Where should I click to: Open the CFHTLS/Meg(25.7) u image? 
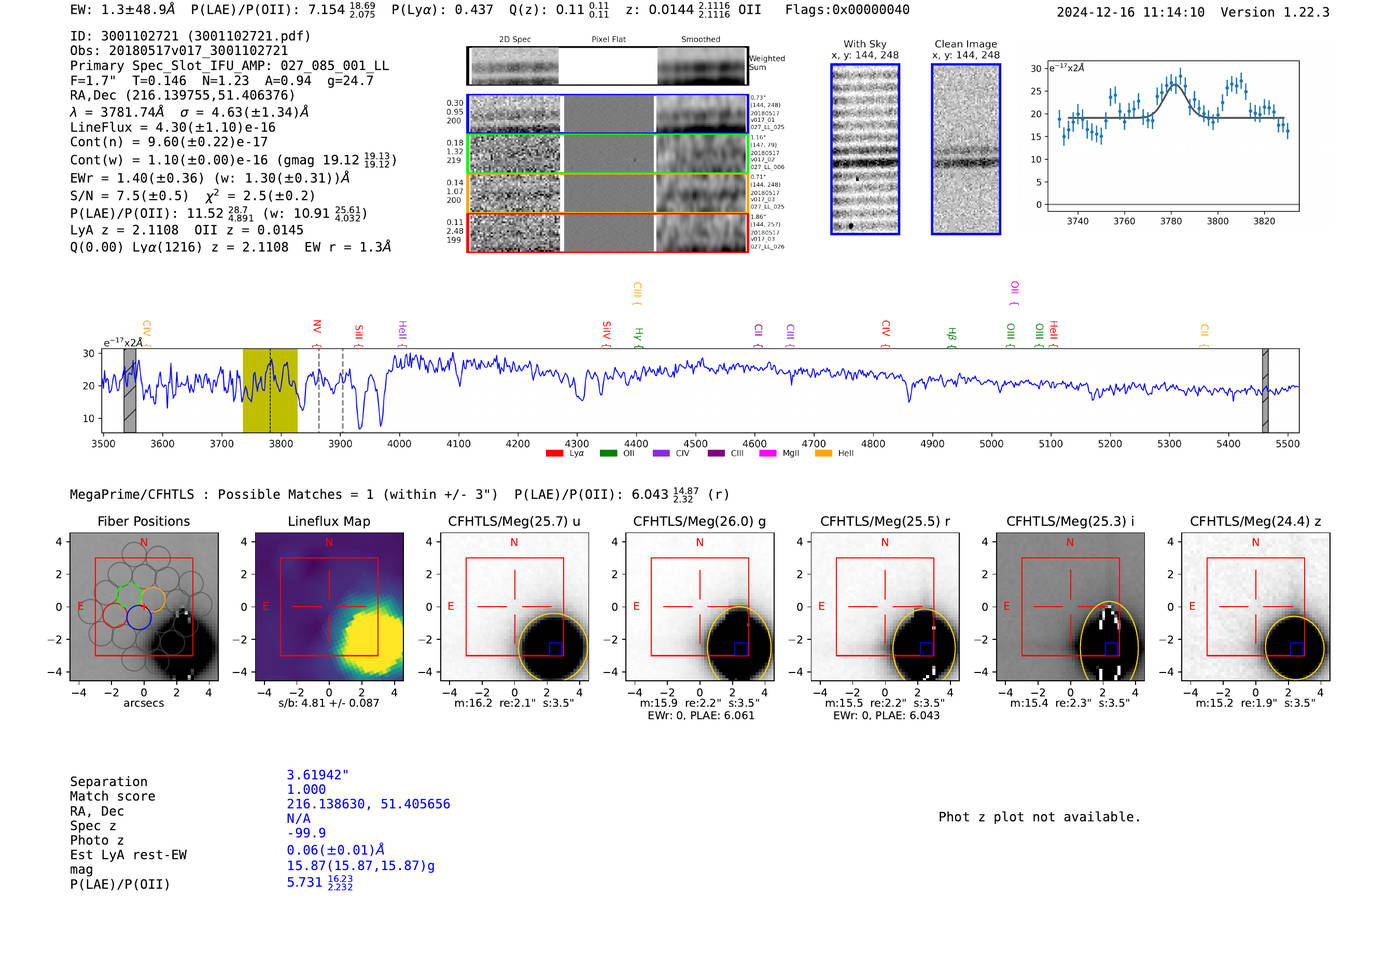click(514, 606)
